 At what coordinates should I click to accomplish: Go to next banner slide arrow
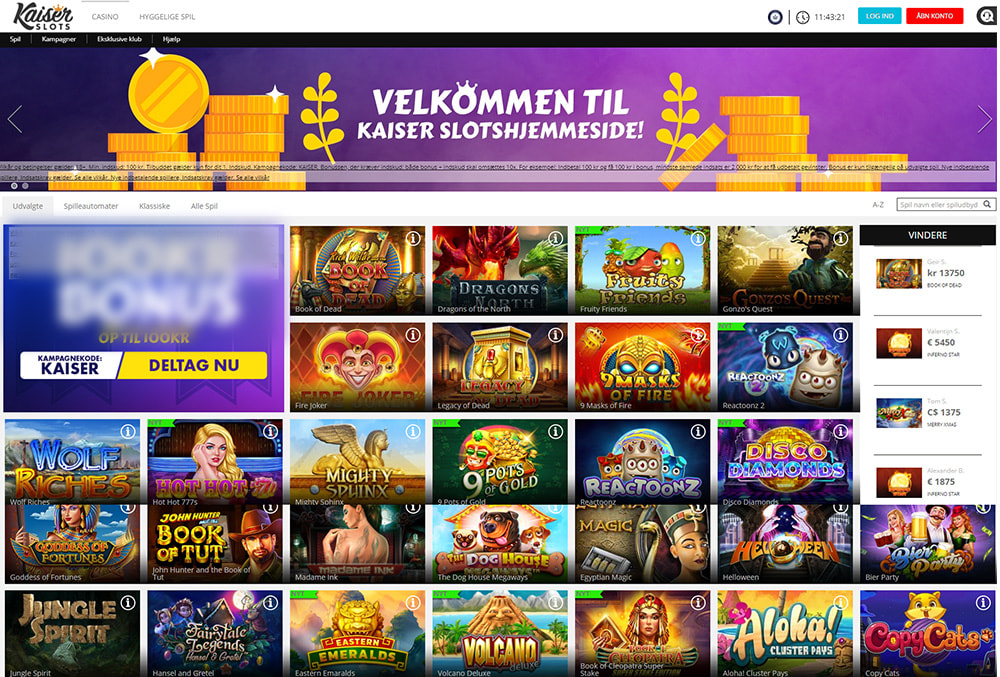984,119
